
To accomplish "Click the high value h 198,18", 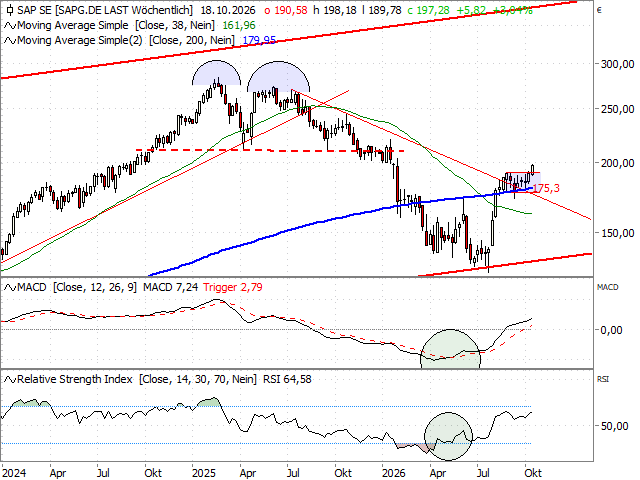I will [335, 10].
